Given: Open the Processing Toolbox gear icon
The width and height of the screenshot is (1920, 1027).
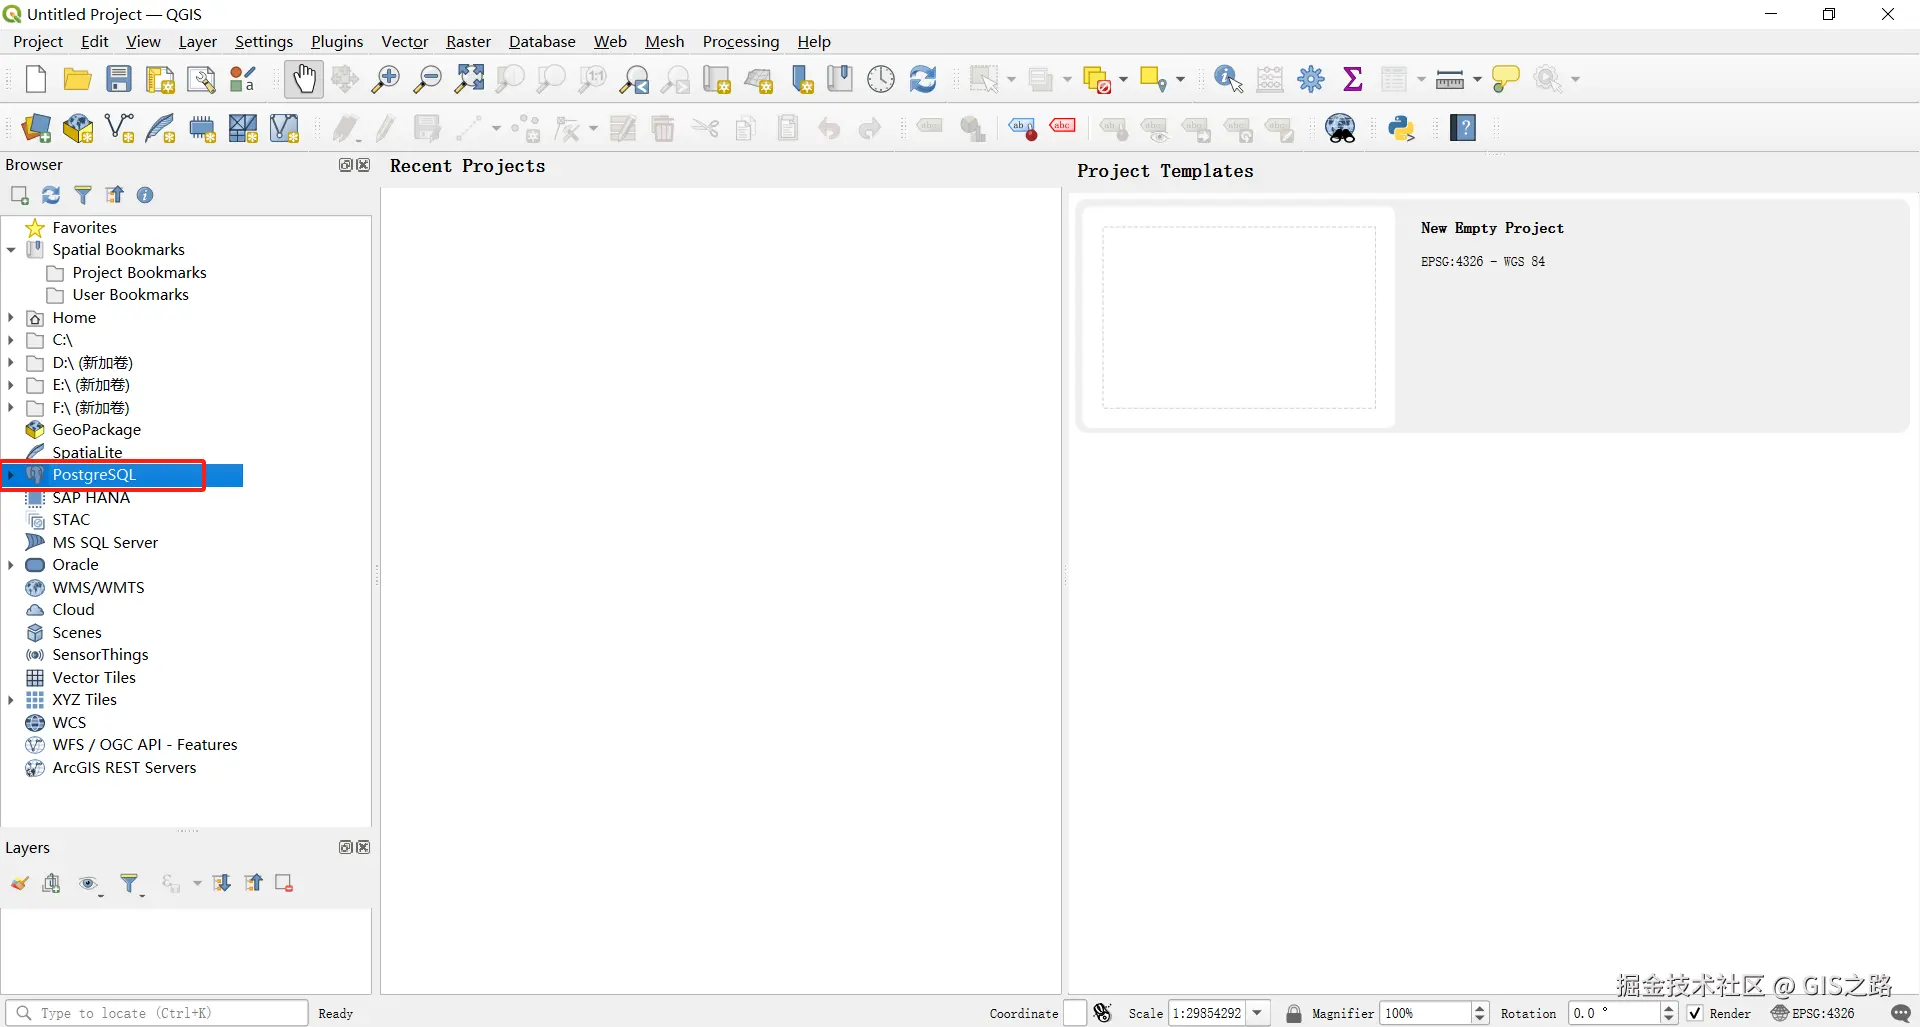Looking at the screenshot, I should coord(1311,79).
